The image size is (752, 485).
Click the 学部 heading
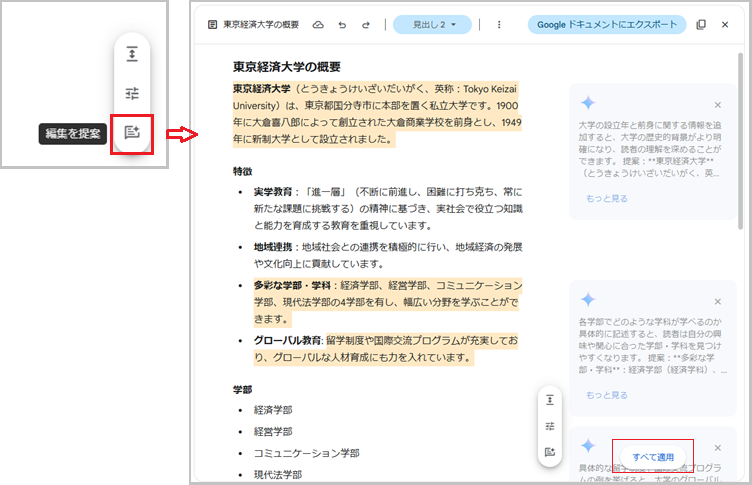[243, 390]
